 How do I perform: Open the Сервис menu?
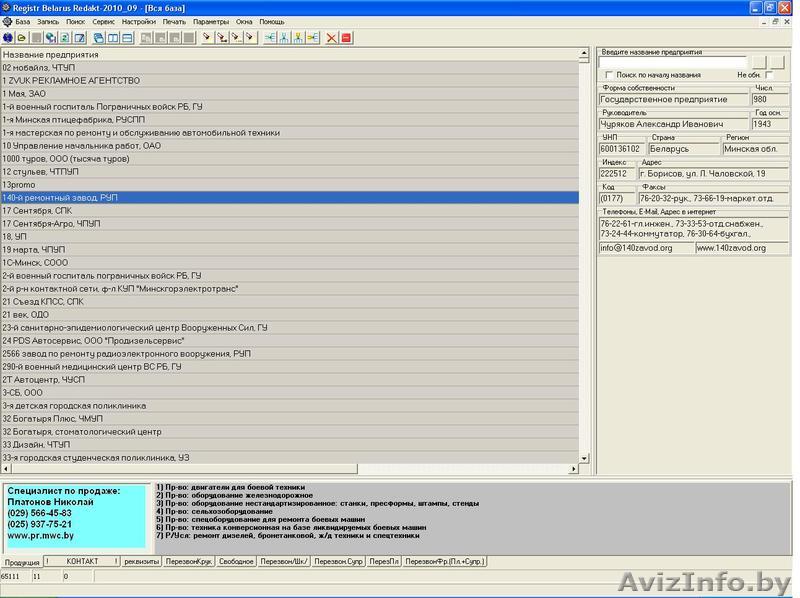(x=103, y=21)
